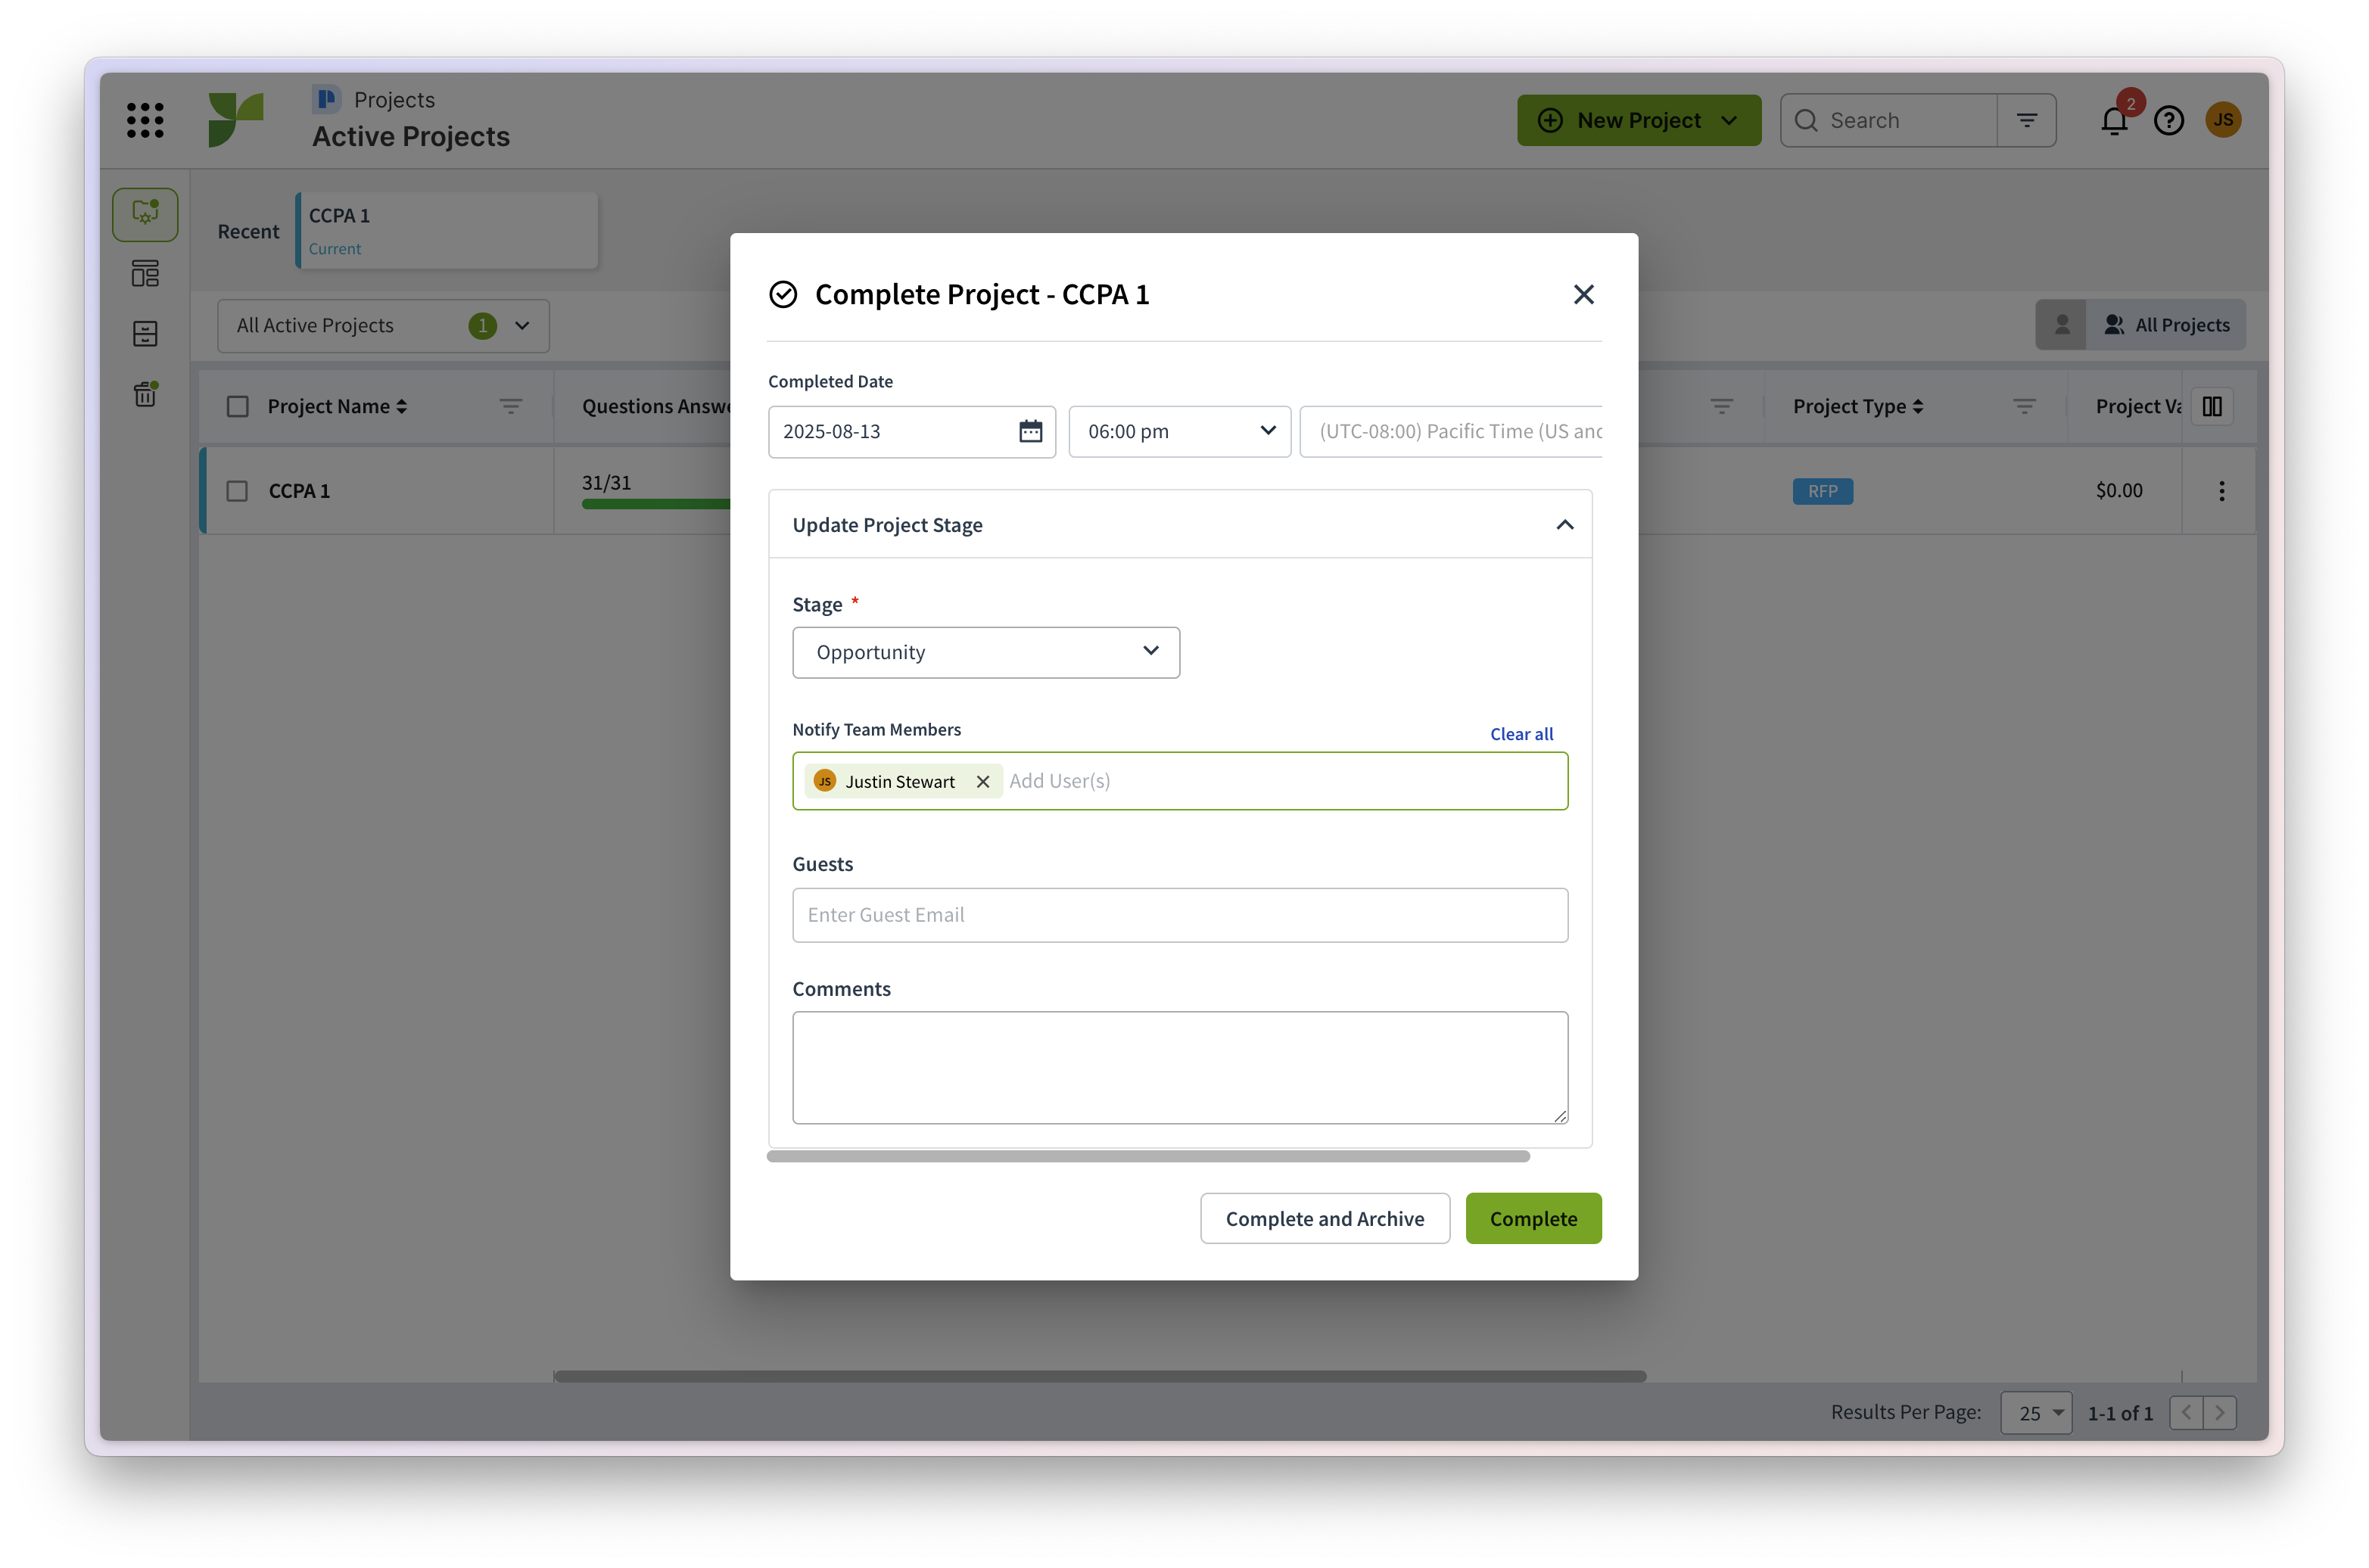Click the Complete and Archive button
Image resolution: width=2369 pixels, height=1568 pixels.
pyautogui.click(x=1324, y=1218)
